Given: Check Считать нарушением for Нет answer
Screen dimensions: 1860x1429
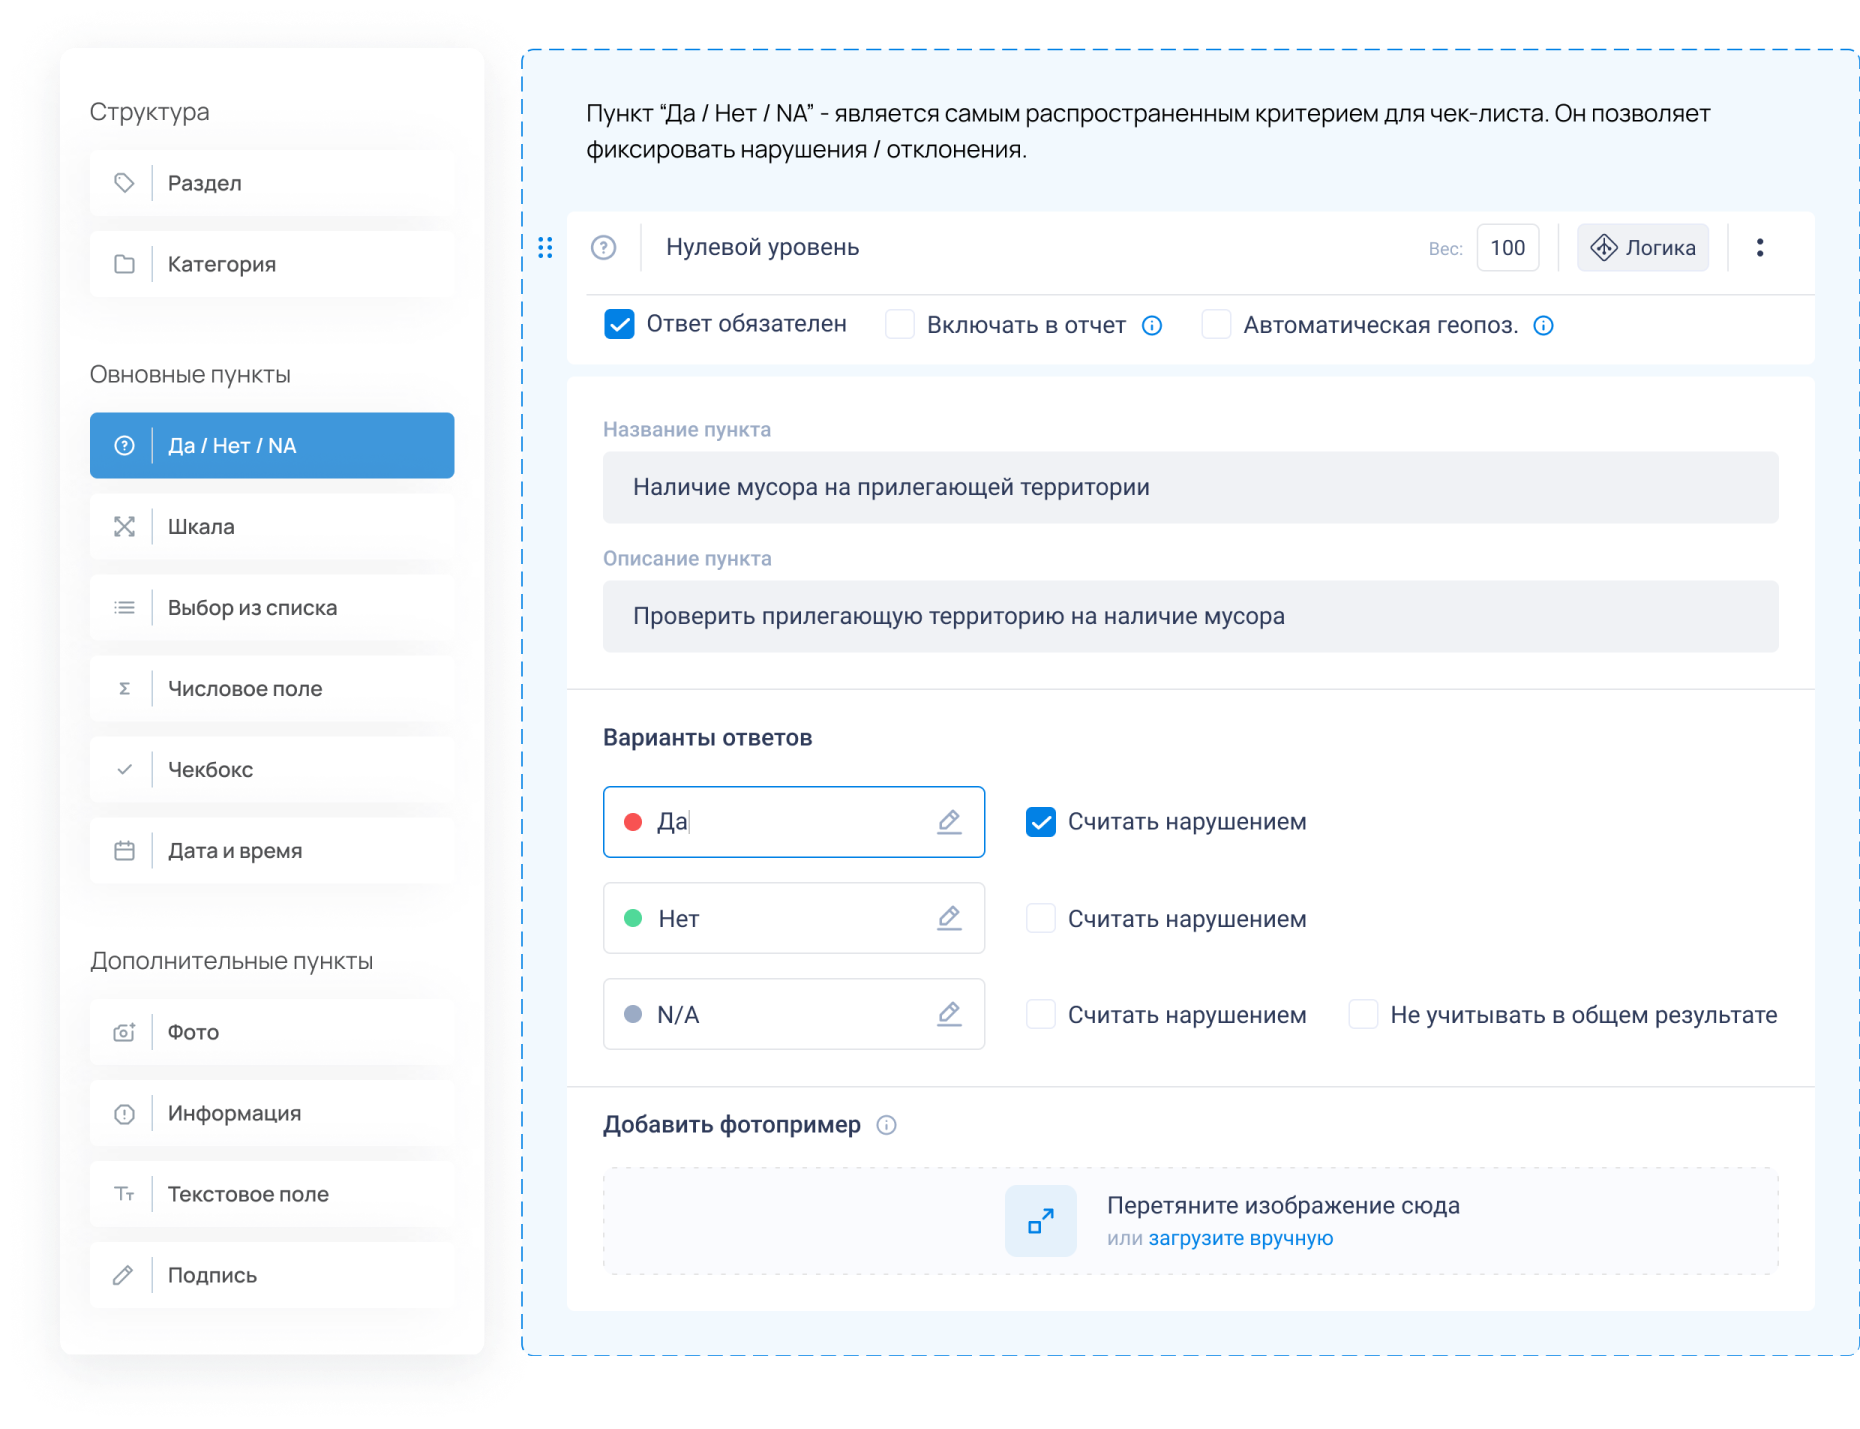Looking at the screenshot, I should [x=1040, y=917].
